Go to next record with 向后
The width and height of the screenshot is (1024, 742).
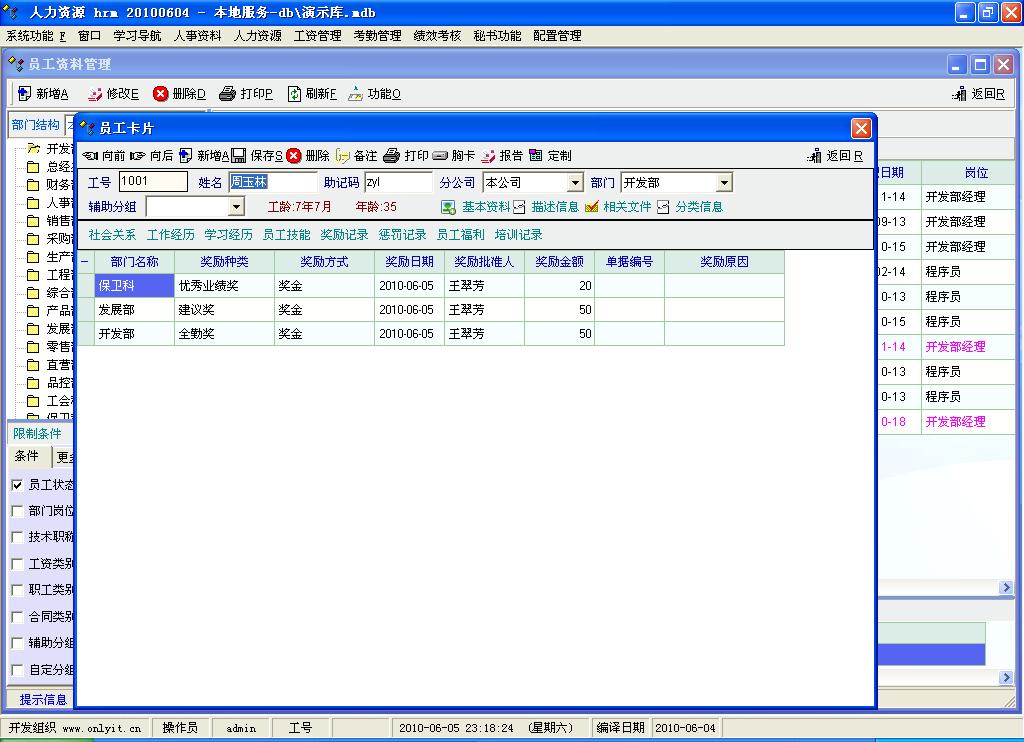point(151,156)
